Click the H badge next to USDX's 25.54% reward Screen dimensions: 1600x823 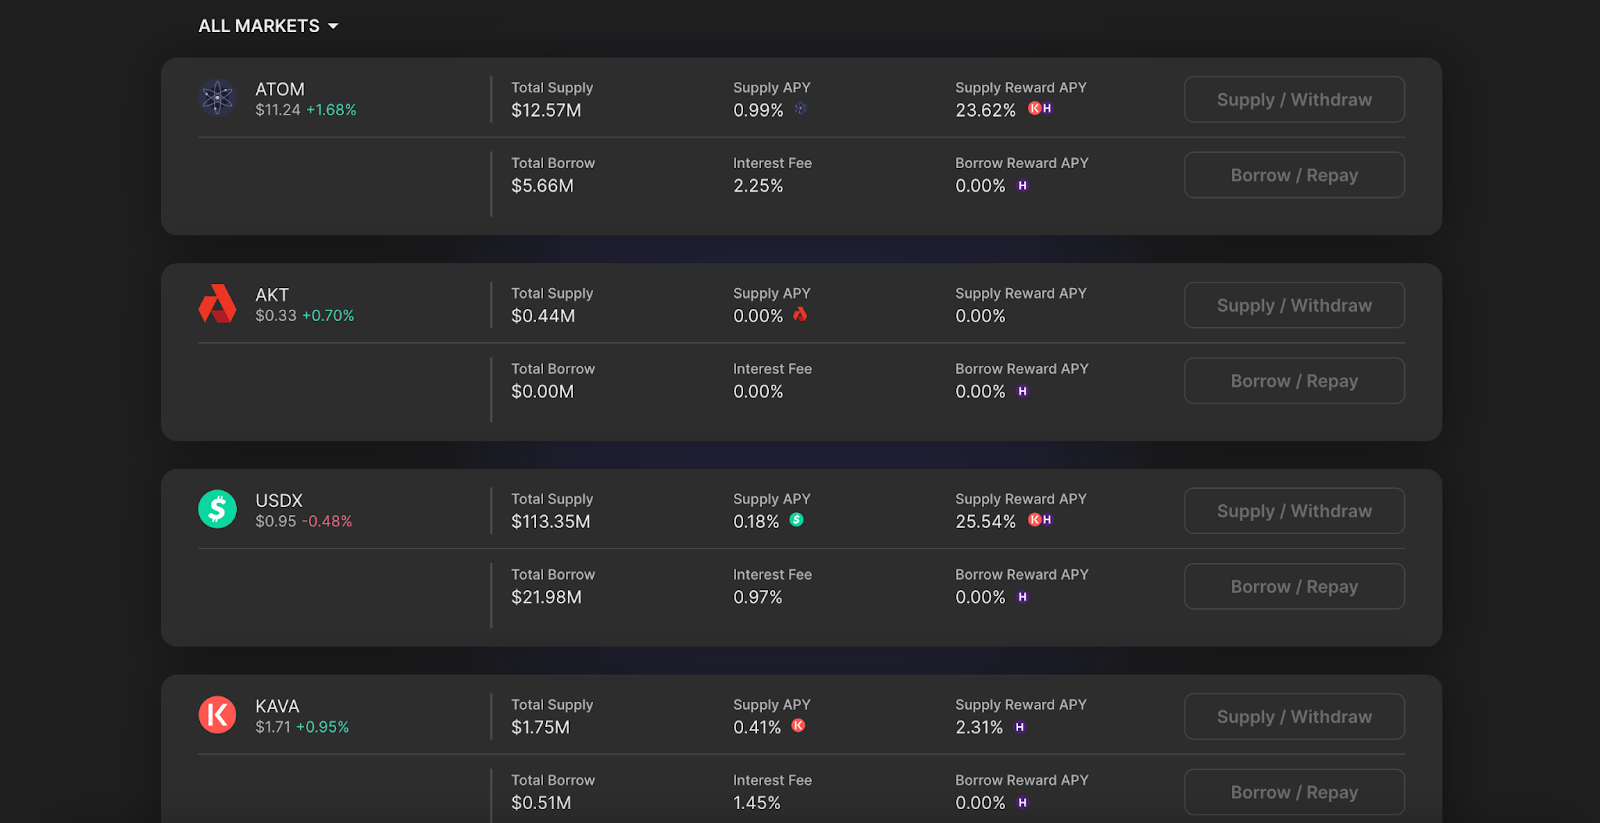[1048, 520]
